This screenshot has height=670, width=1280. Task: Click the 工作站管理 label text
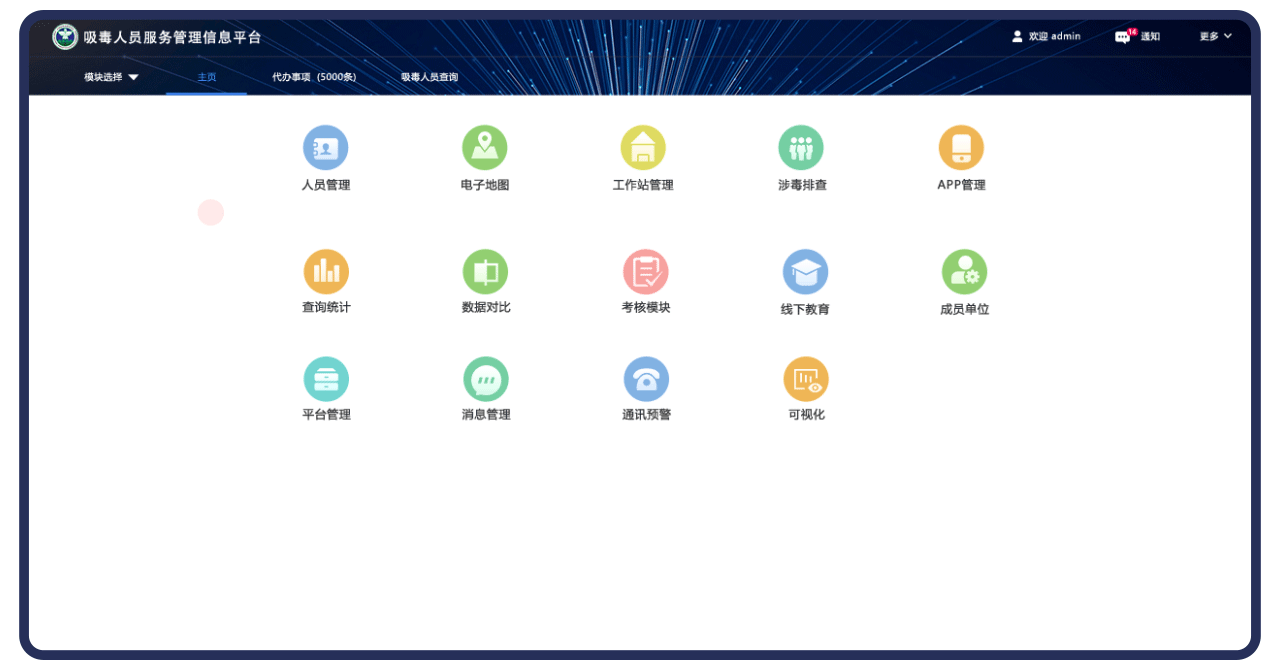click(643, 185)
